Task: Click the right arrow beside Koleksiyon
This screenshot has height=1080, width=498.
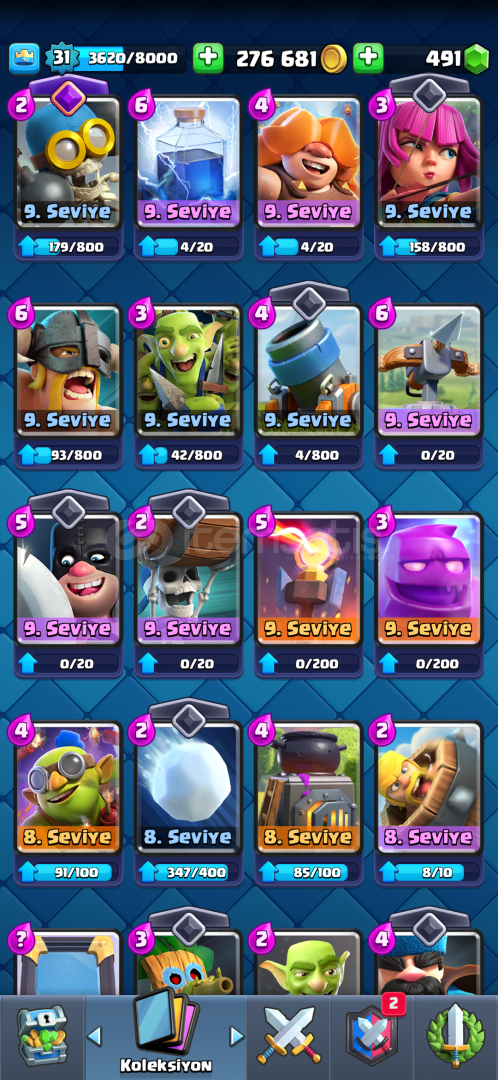Action: [x=236, y=1035]
